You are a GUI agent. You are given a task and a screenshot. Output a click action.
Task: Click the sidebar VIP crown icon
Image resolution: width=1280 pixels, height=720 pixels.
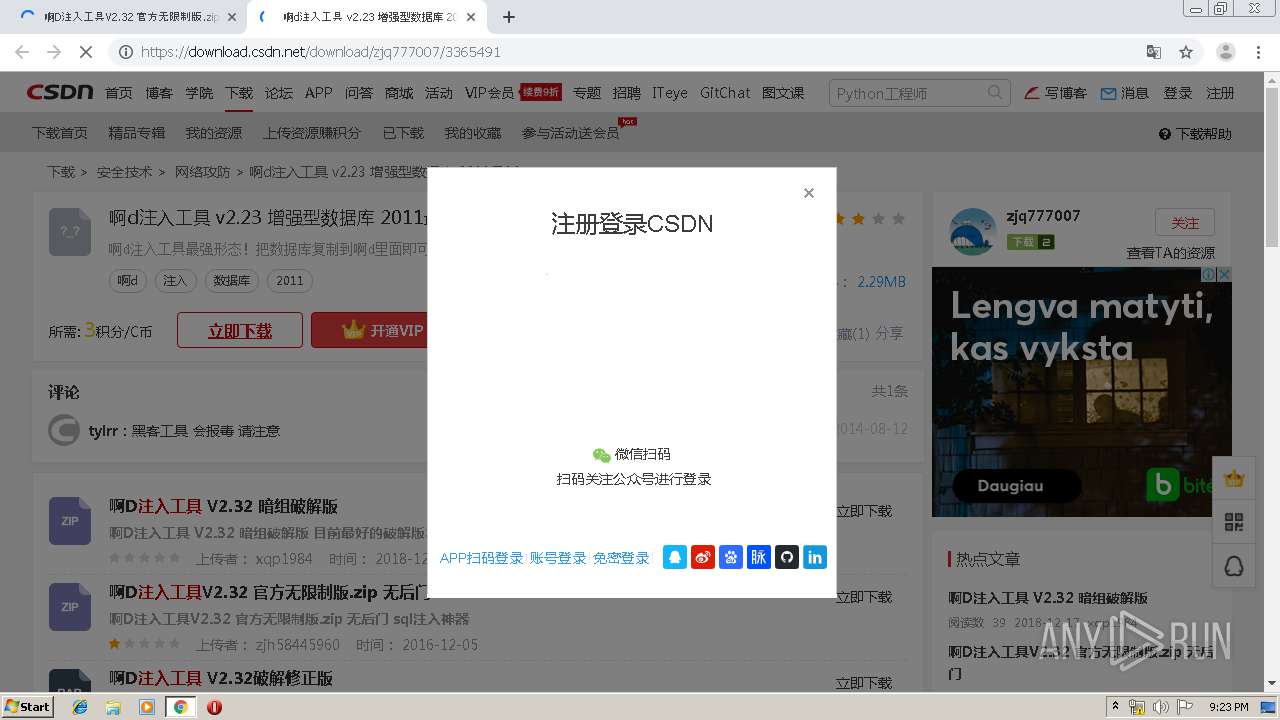point(1234,479)
